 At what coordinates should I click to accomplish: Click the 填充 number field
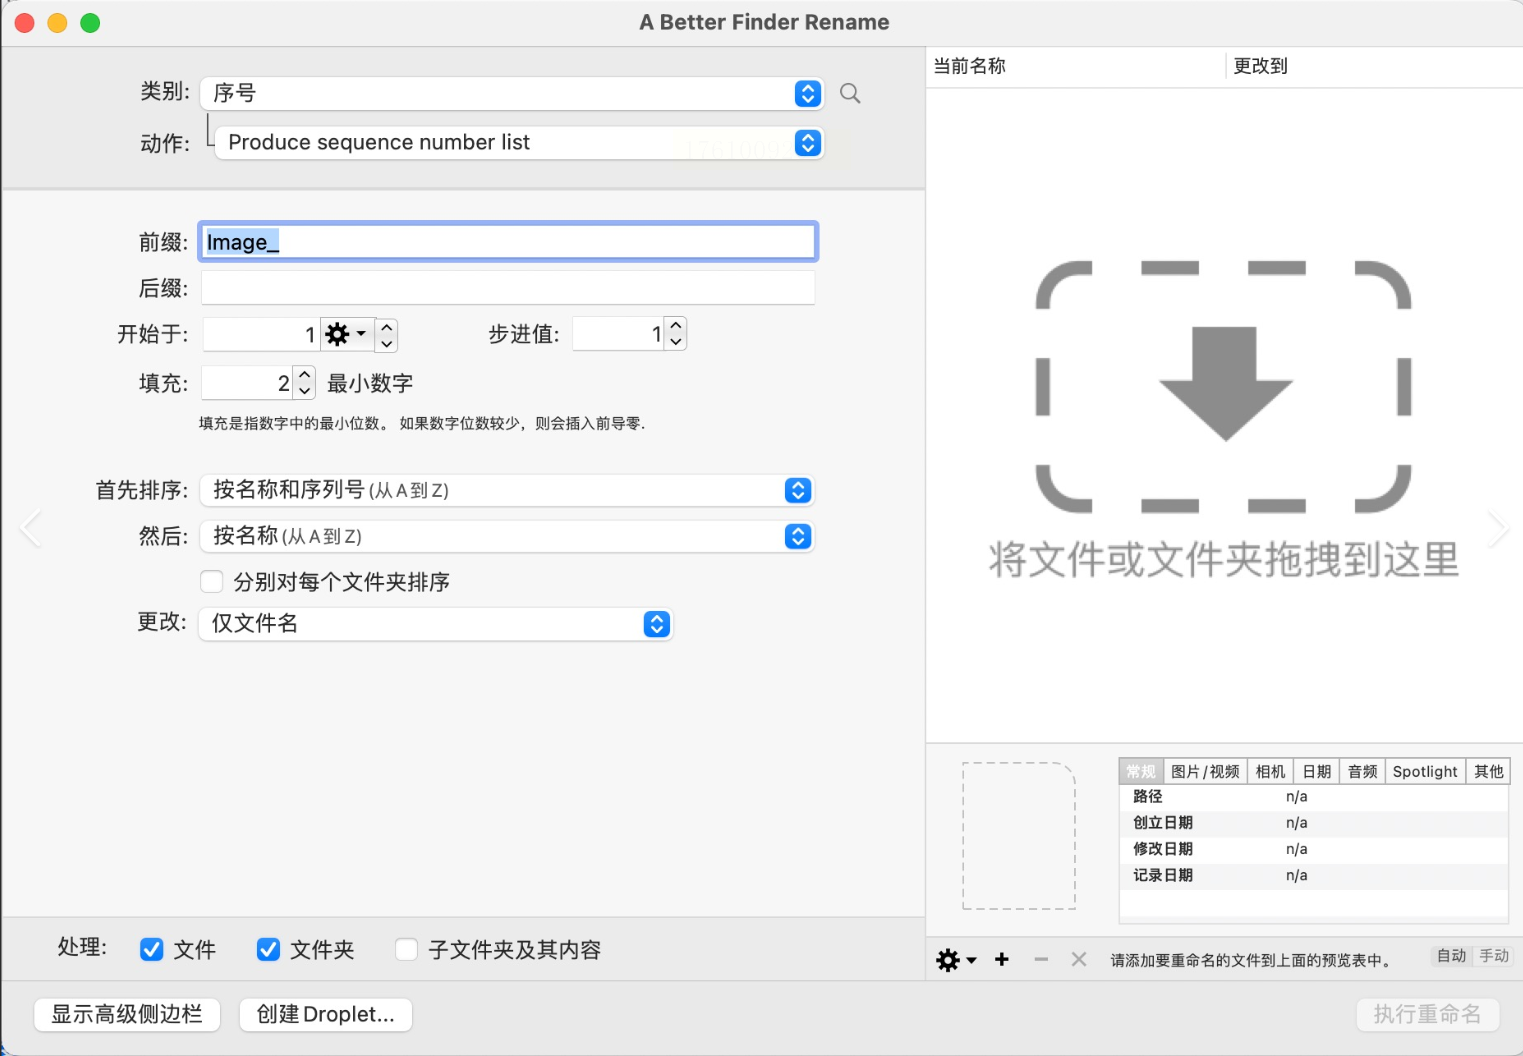[247, 382]
